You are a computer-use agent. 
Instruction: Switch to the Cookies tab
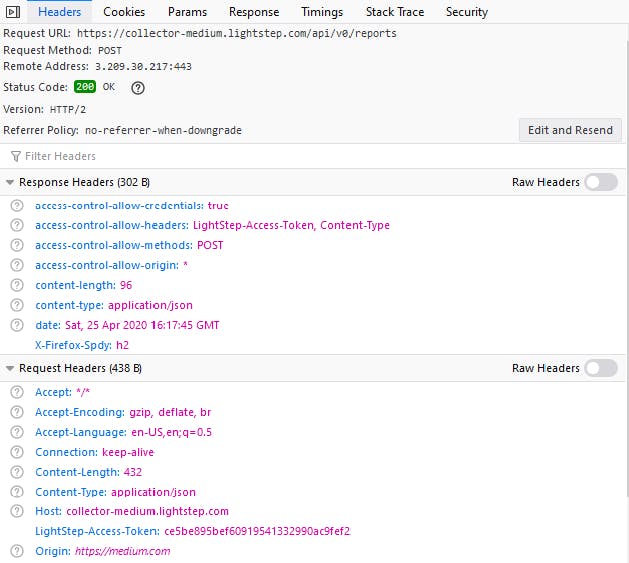(124, 12)
